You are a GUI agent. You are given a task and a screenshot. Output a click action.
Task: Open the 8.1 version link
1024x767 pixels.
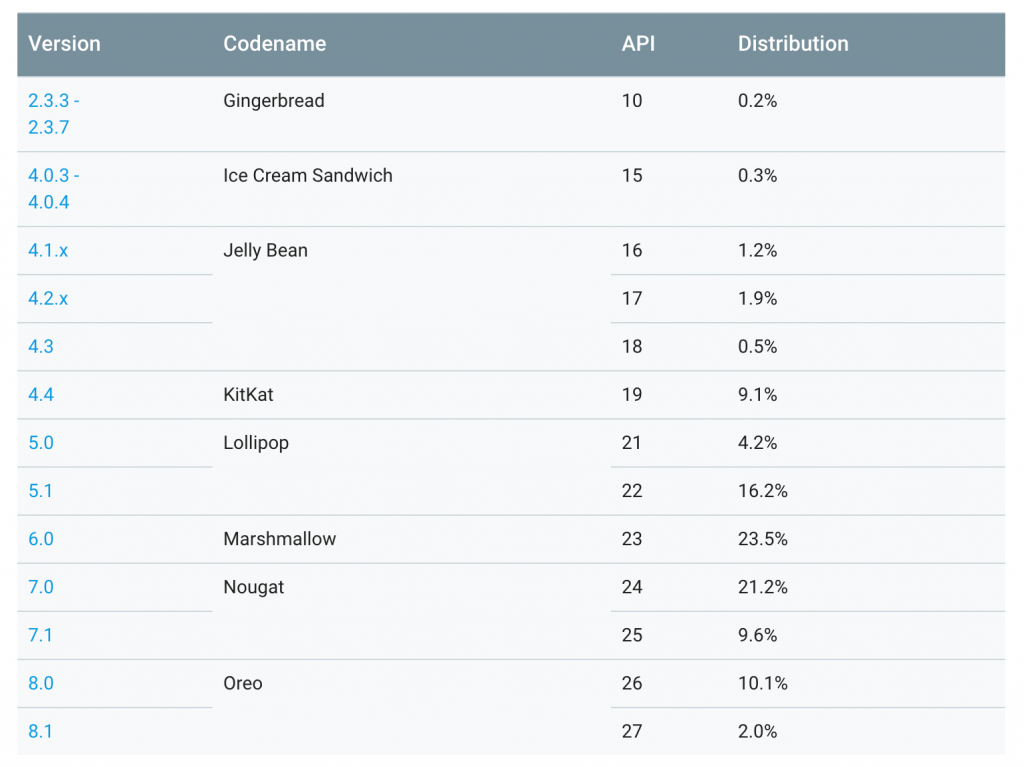pyautogui.click(x=41, y=731)
